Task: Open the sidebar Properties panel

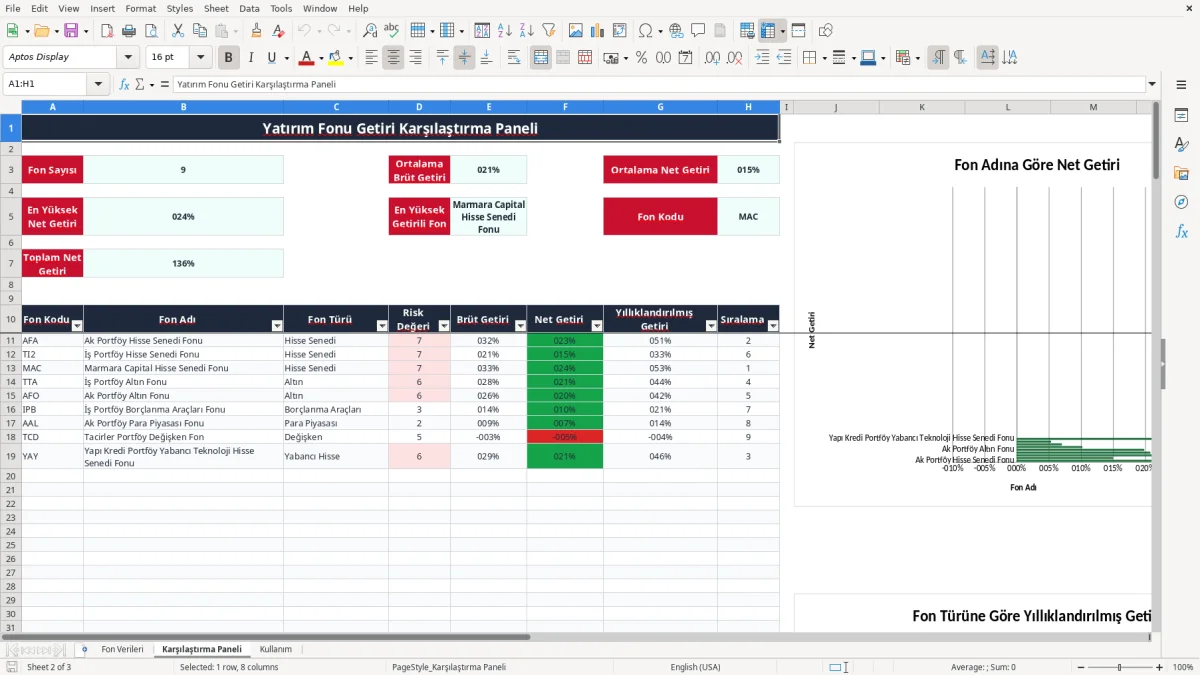Action: [1181, 116]
